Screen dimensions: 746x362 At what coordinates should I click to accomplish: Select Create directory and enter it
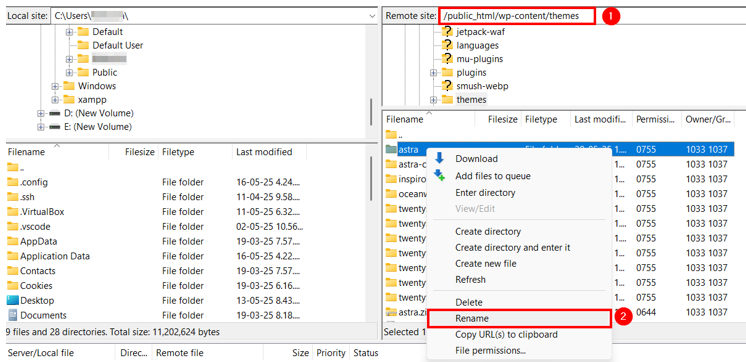tap(512, 248)
